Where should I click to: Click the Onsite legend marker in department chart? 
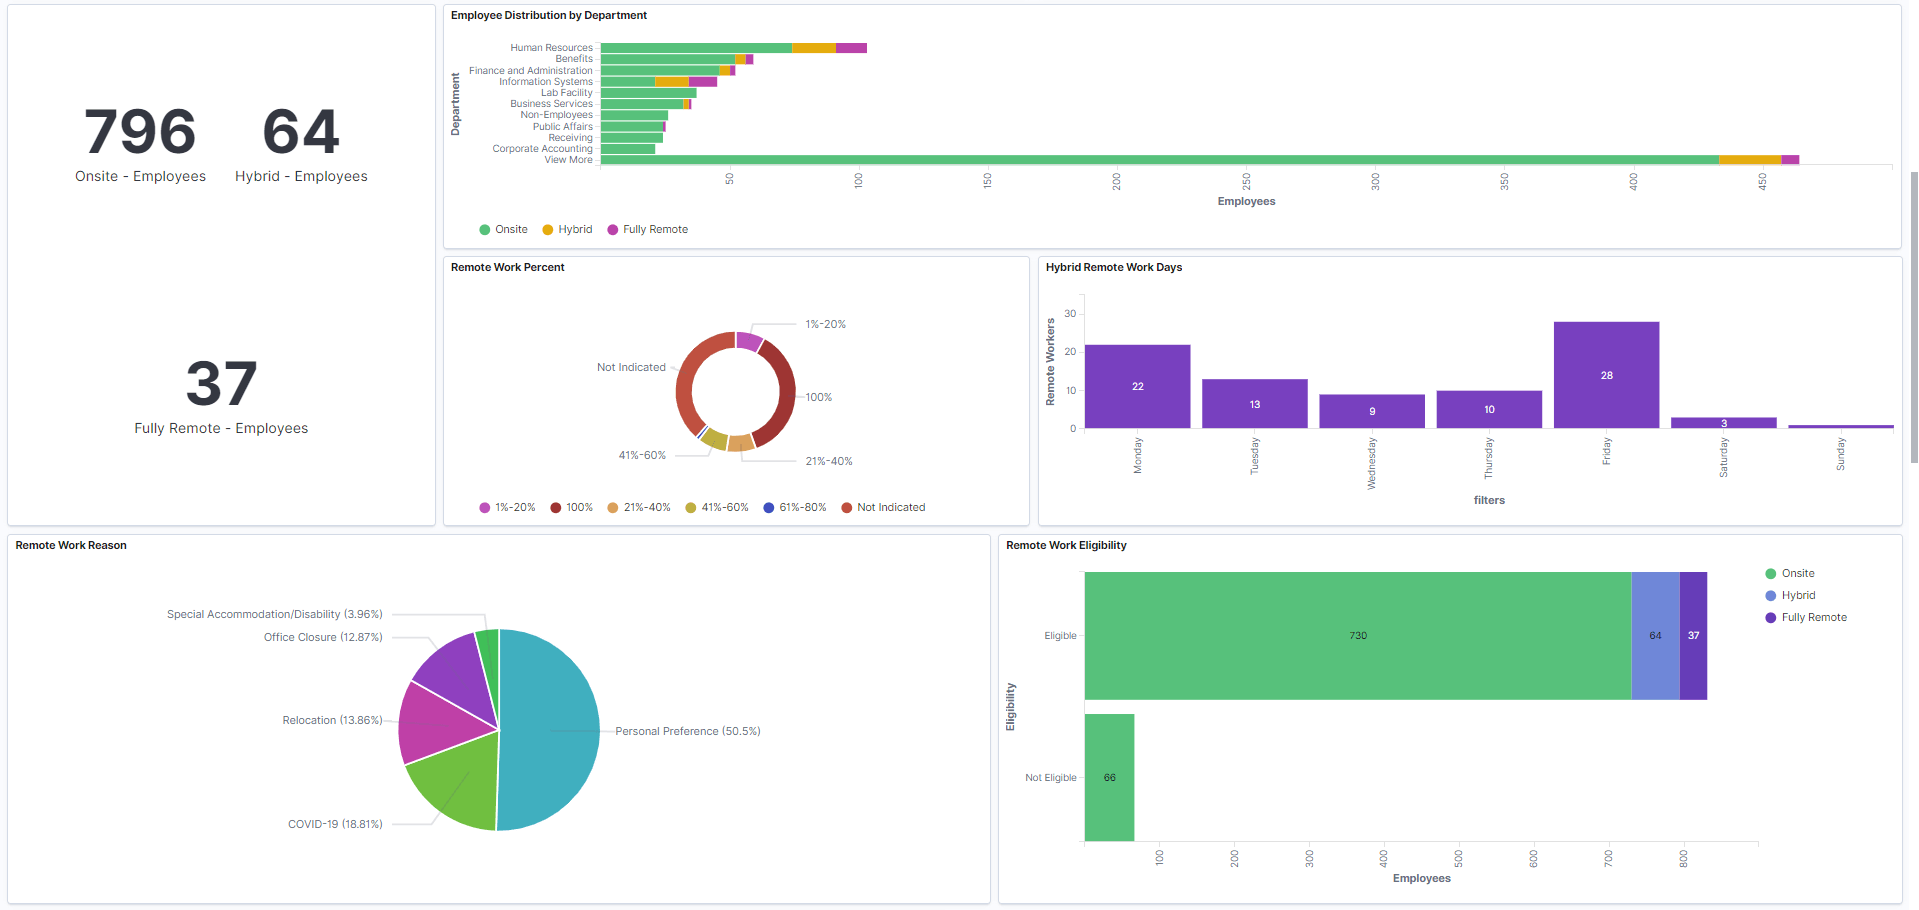click(484, 229)
